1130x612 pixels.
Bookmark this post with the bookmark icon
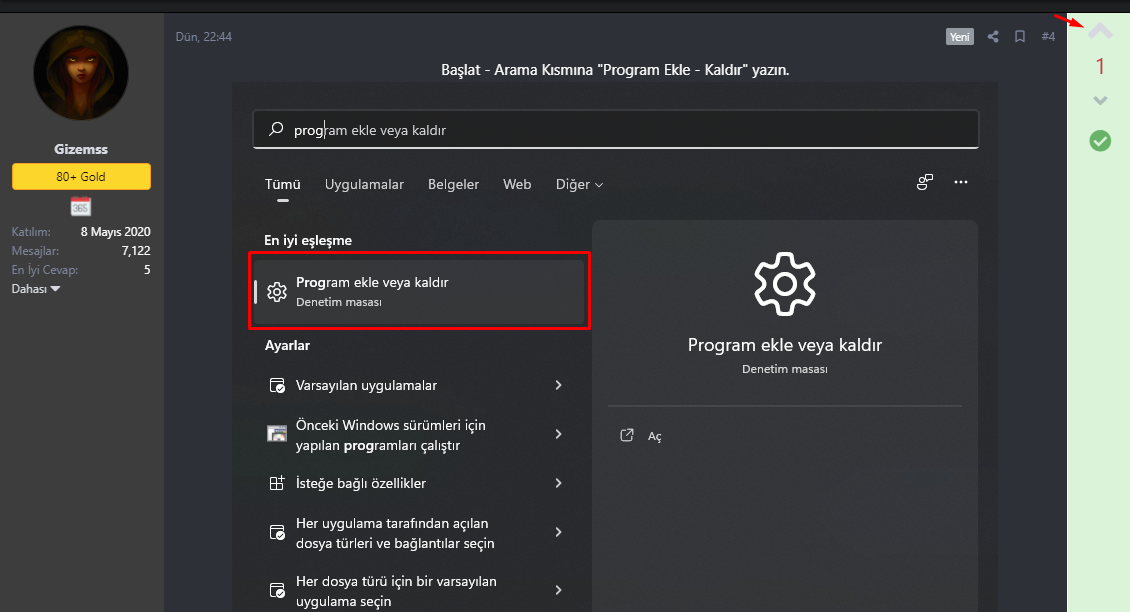pos(1020,37)
